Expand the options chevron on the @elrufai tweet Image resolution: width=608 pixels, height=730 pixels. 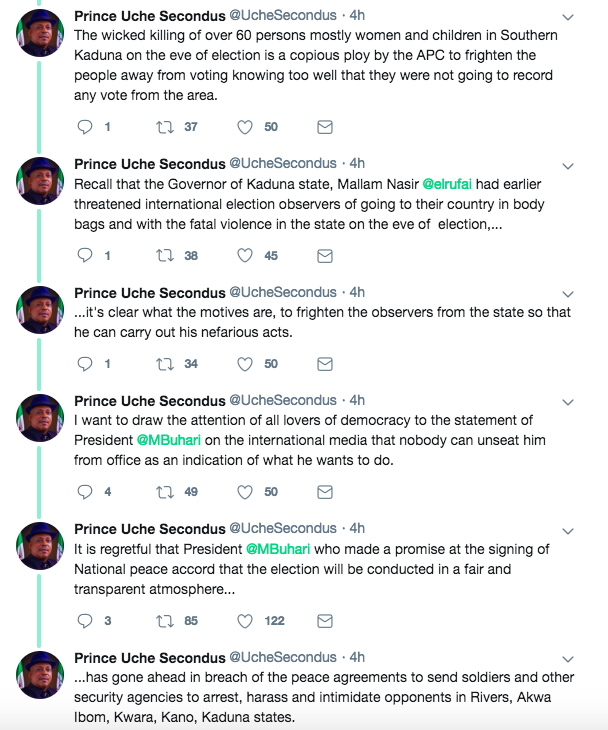click(x=568, y=164)
